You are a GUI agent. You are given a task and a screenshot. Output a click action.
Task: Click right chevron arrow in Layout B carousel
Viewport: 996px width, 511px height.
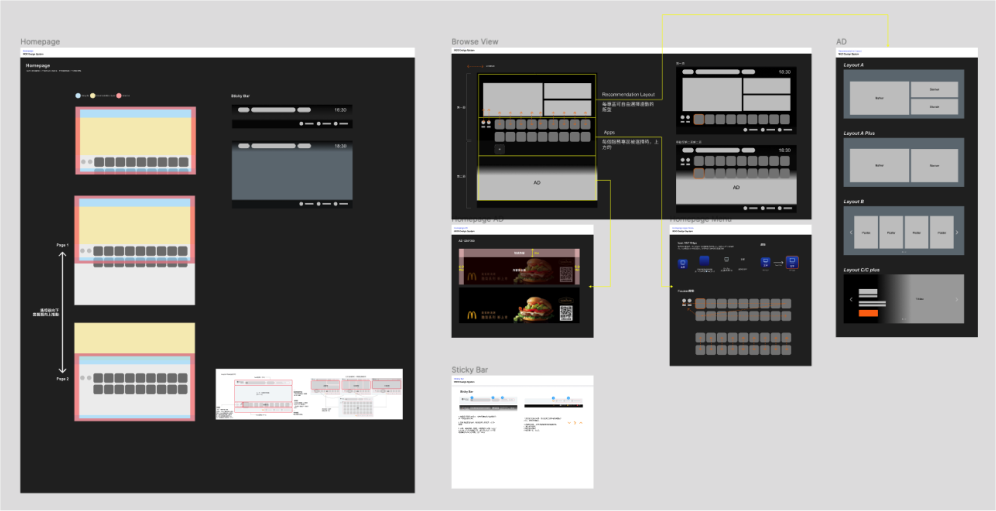click(x=958, y=233)
